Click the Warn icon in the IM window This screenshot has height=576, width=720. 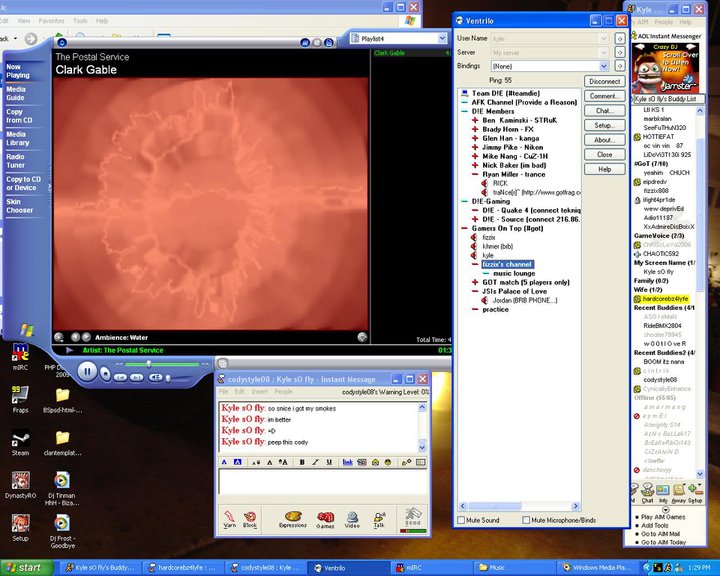(229, 517)
